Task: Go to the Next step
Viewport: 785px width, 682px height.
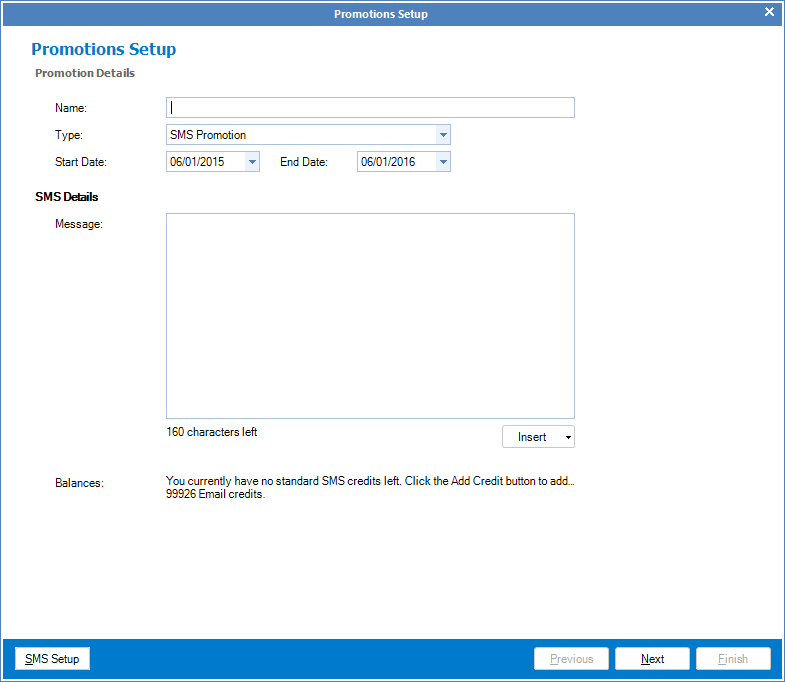Action: pyautogui.click(x=652, y=659)
